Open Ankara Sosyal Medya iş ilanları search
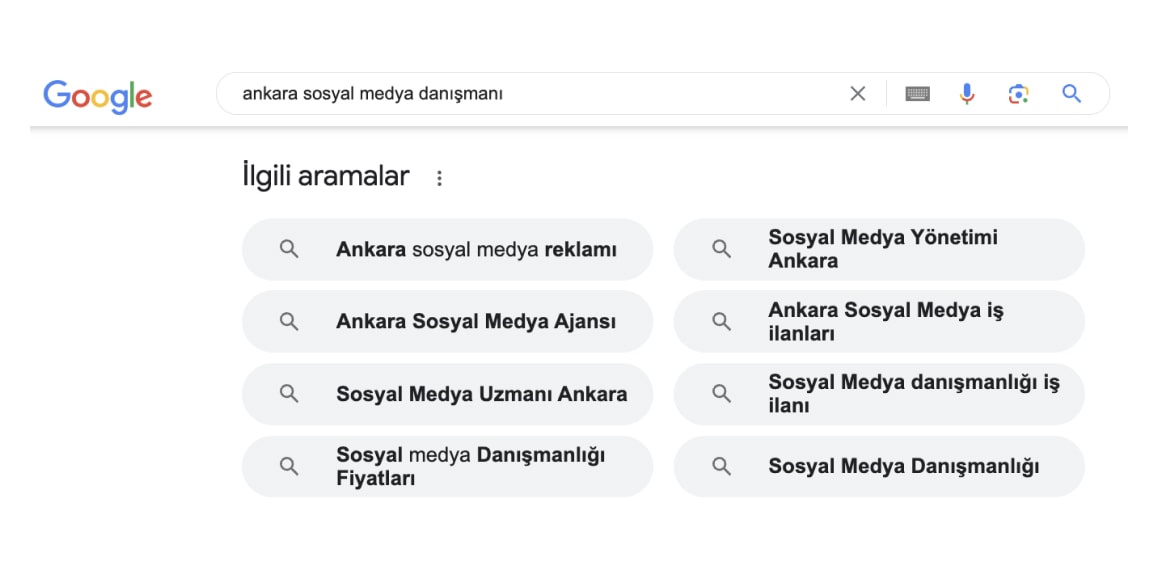The width and height of the screenshot is (1158, 579). (x=879, y=321)
